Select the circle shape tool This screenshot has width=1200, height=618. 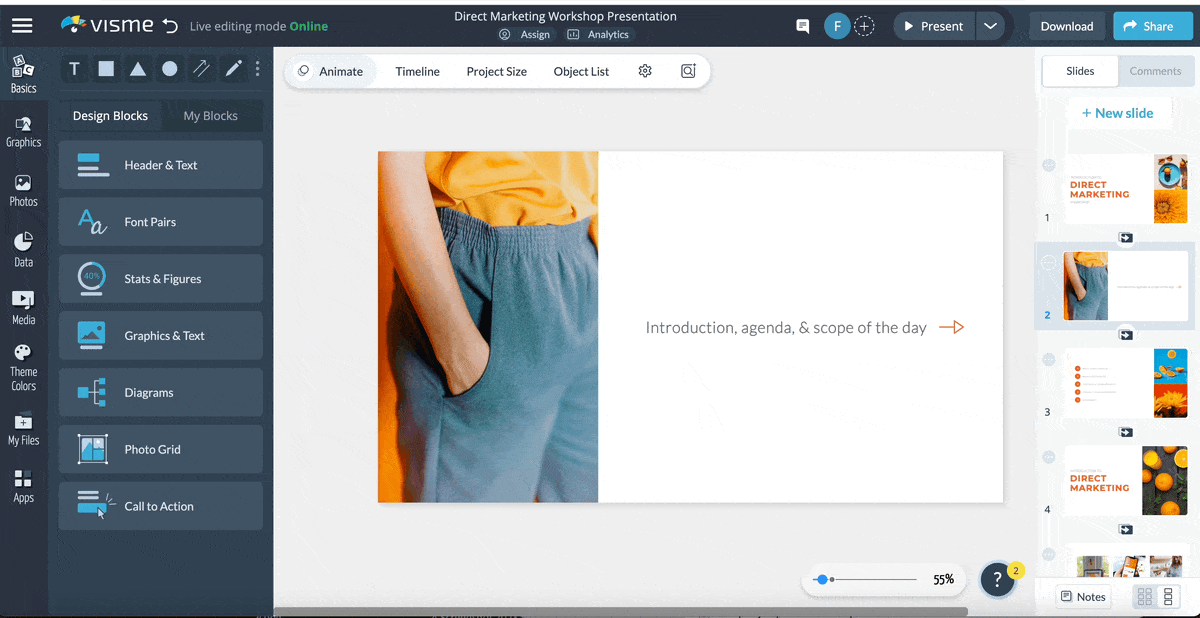[169, 69]
